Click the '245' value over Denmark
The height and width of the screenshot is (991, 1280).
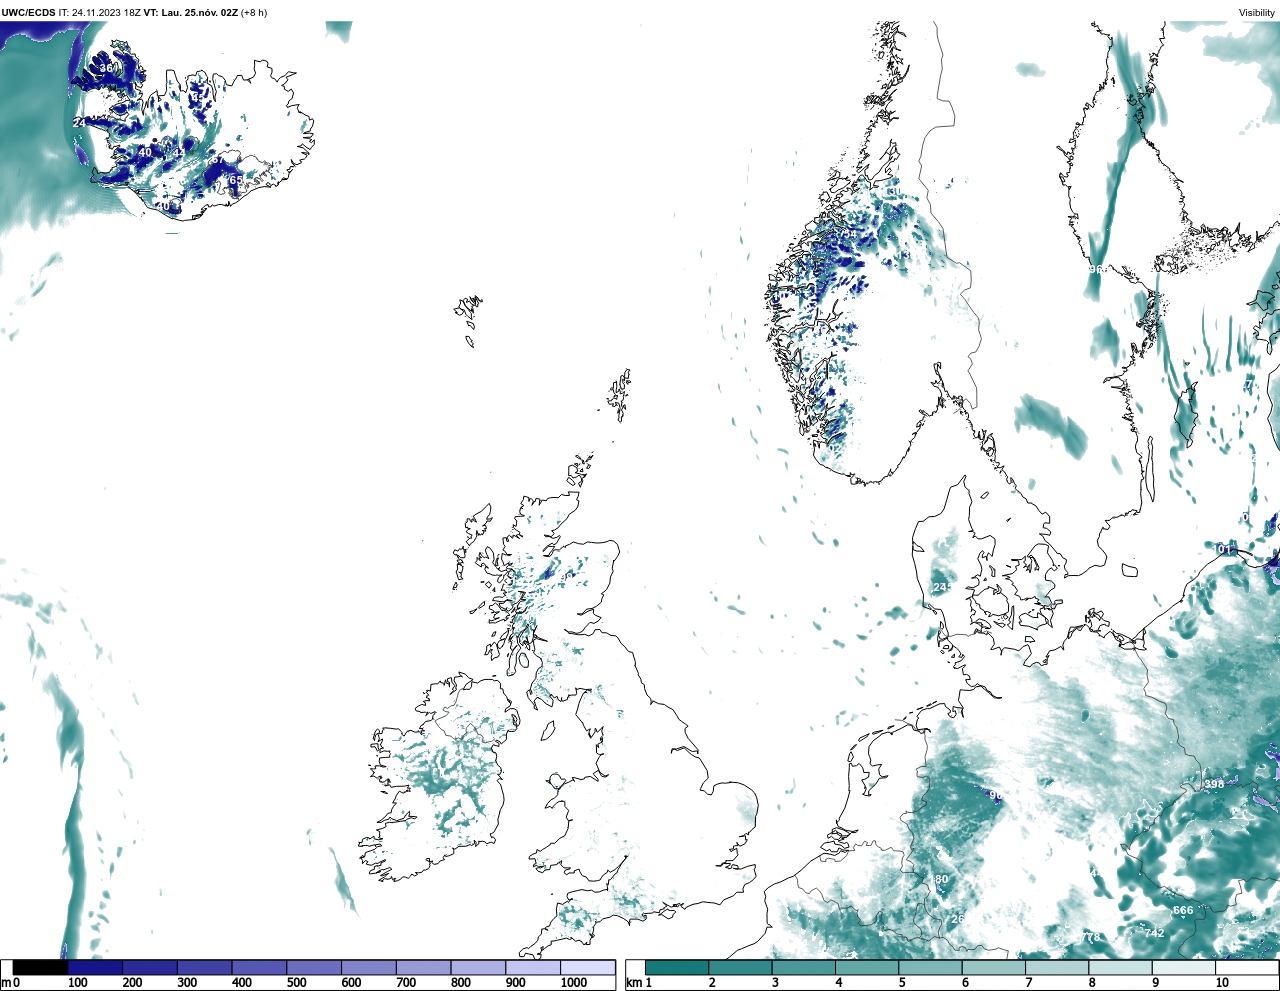(x=942, y=587)
